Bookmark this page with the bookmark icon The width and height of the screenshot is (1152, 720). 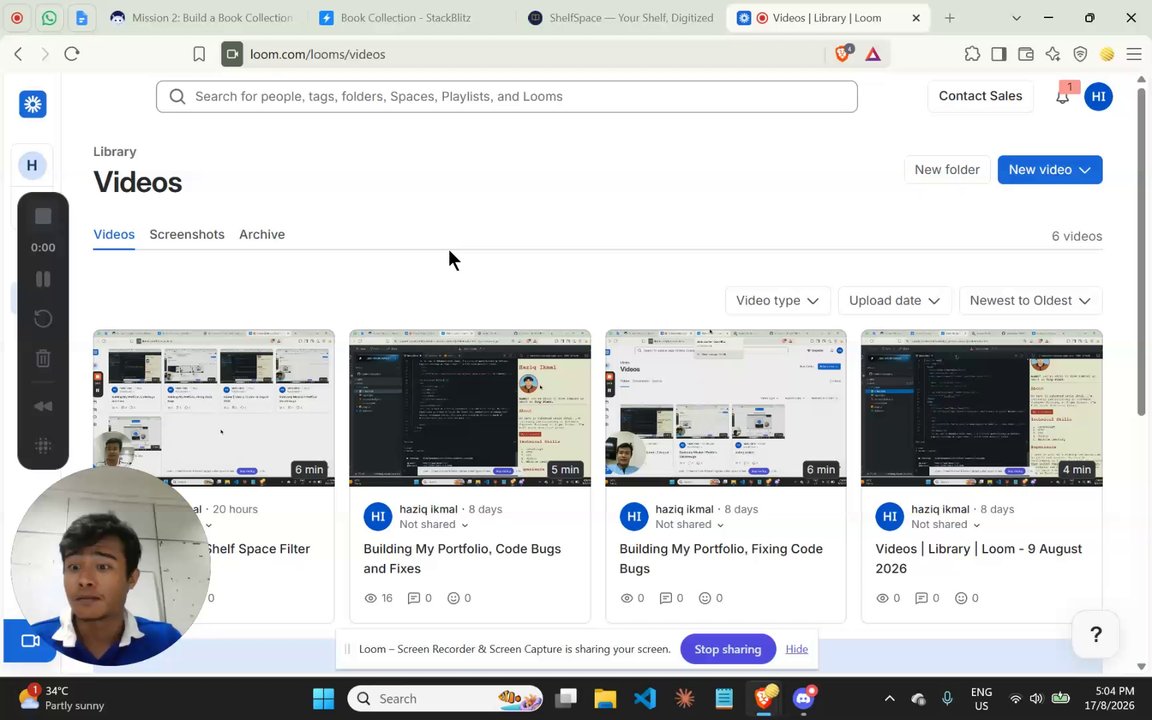[x=199, y=54]
